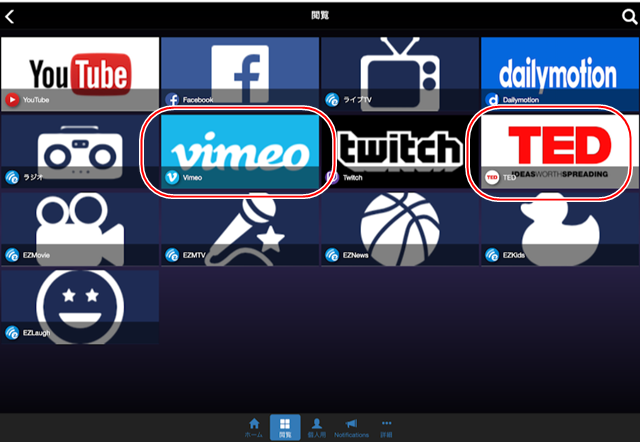Screen dimensions: 640x442
Task: Select the 閲覧 browse tab
Action: click(285, 428)
